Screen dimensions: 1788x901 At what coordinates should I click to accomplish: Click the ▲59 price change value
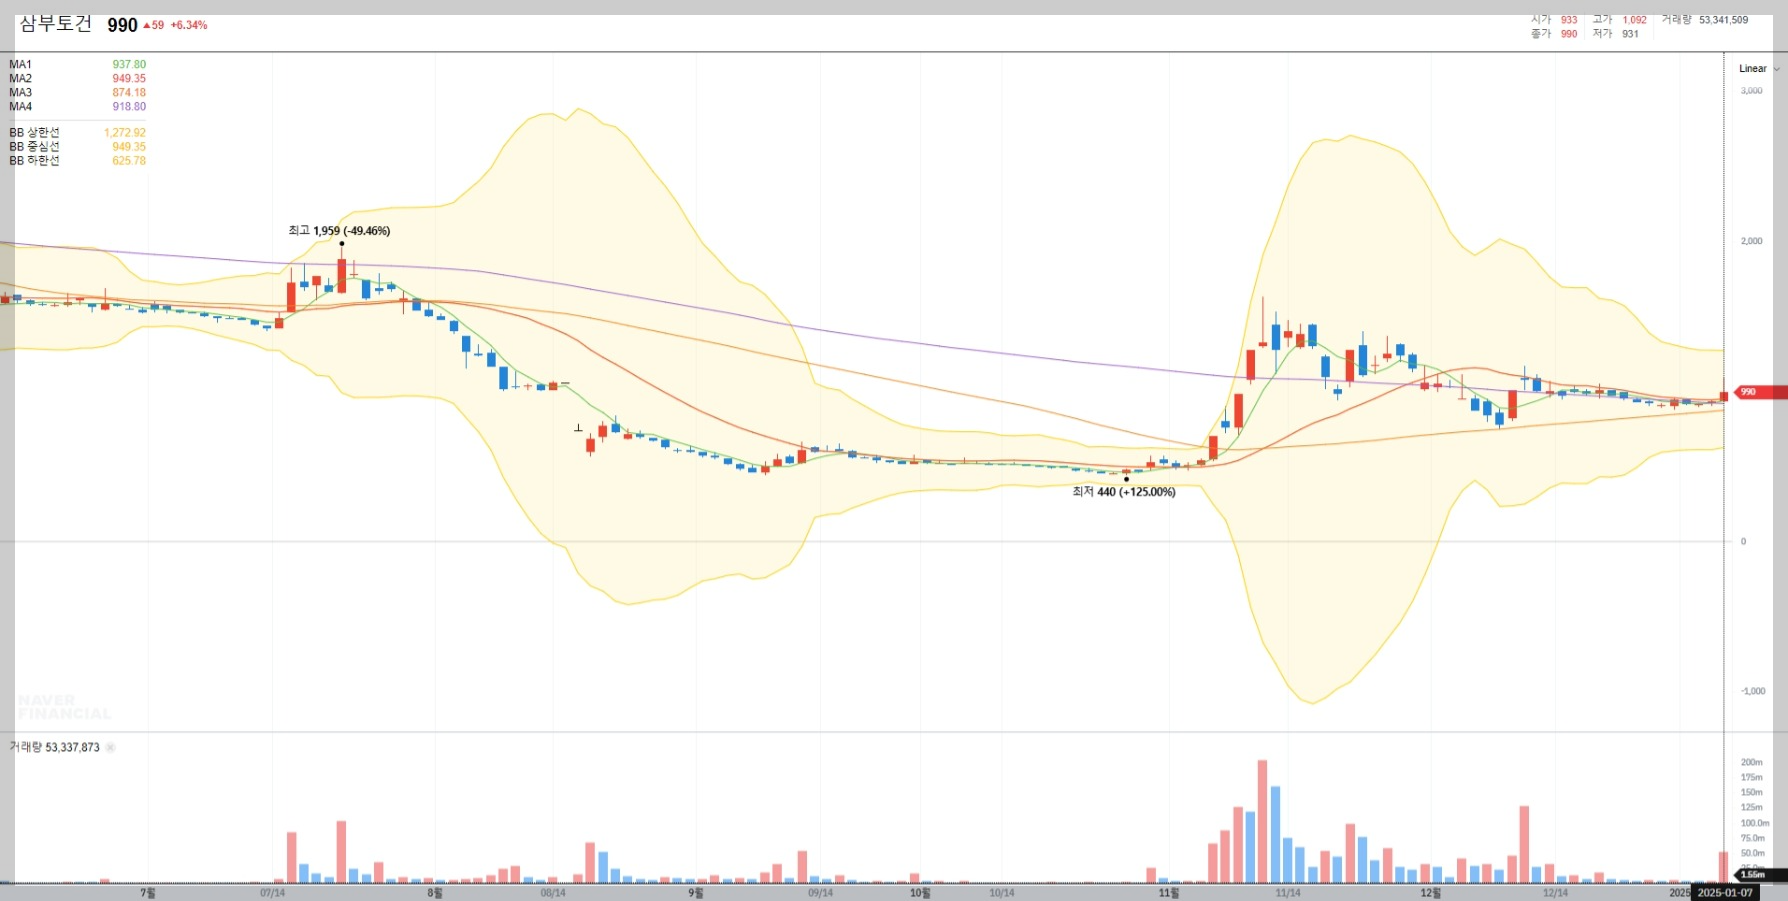154,25
